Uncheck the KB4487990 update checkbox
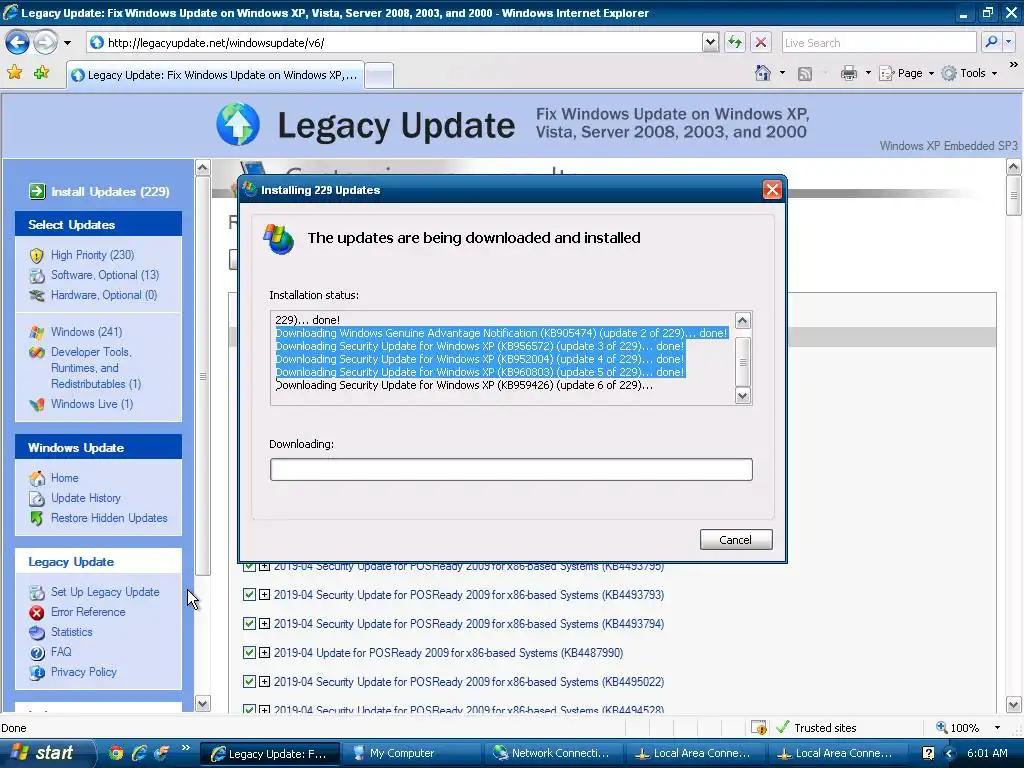 tap(249, 652)
